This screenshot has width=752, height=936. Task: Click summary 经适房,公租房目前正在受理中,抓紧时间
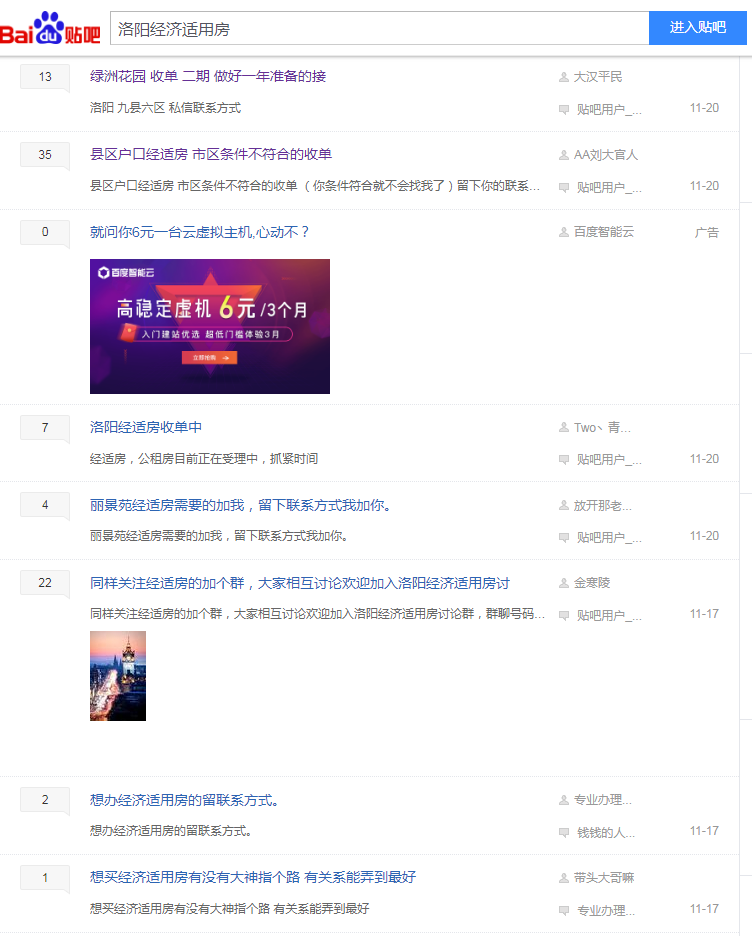(x=204, y=459)
